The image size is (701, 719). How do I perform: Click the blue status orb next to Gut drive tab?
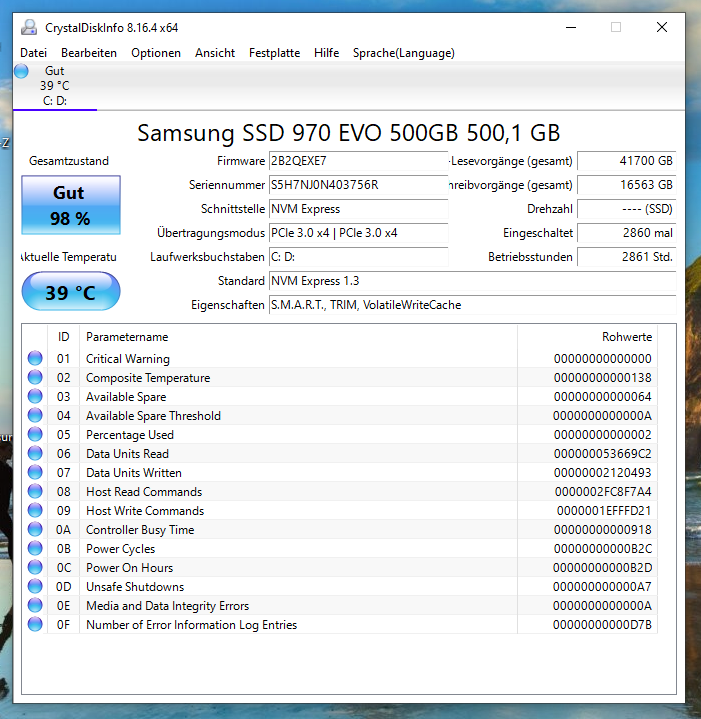pyautogui.click(x=21, y=71)
